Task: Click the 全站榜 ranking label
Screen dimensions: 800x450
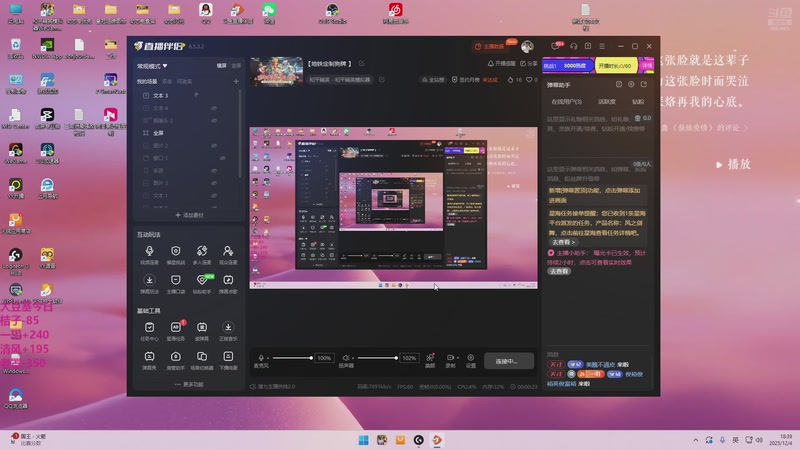Action: [x=433, y=80]
